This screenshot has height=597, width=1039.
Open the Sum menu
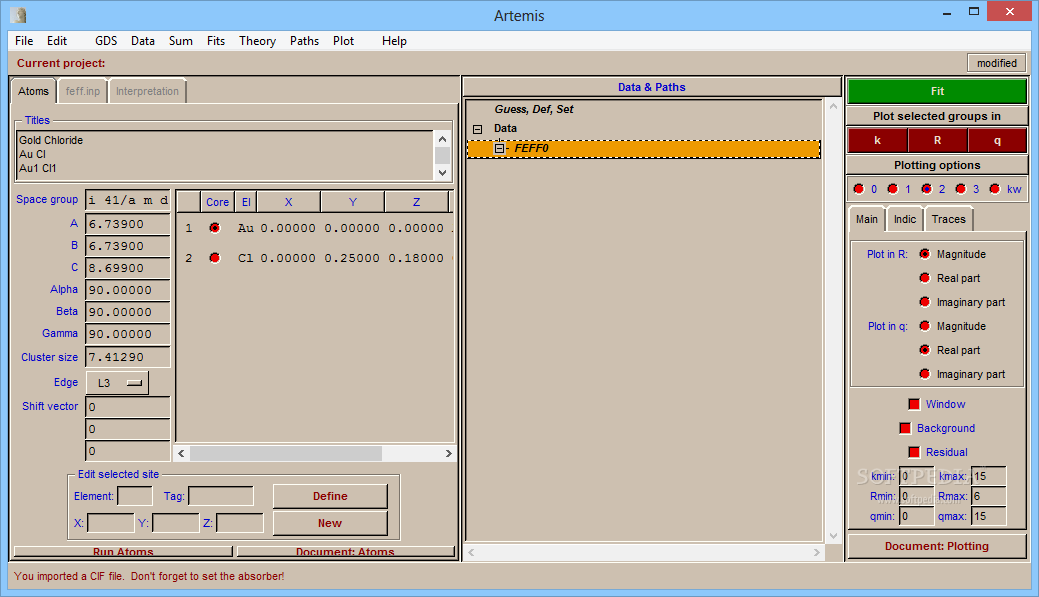click(x=180, y=41)
